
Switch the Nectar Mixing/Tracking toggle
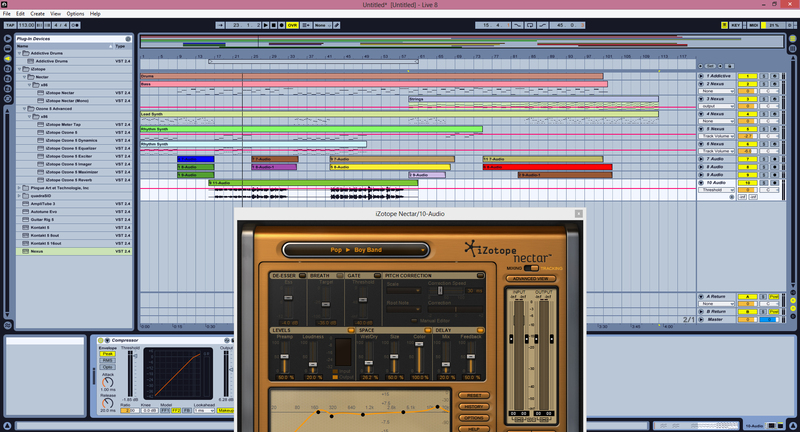point(531,268)
